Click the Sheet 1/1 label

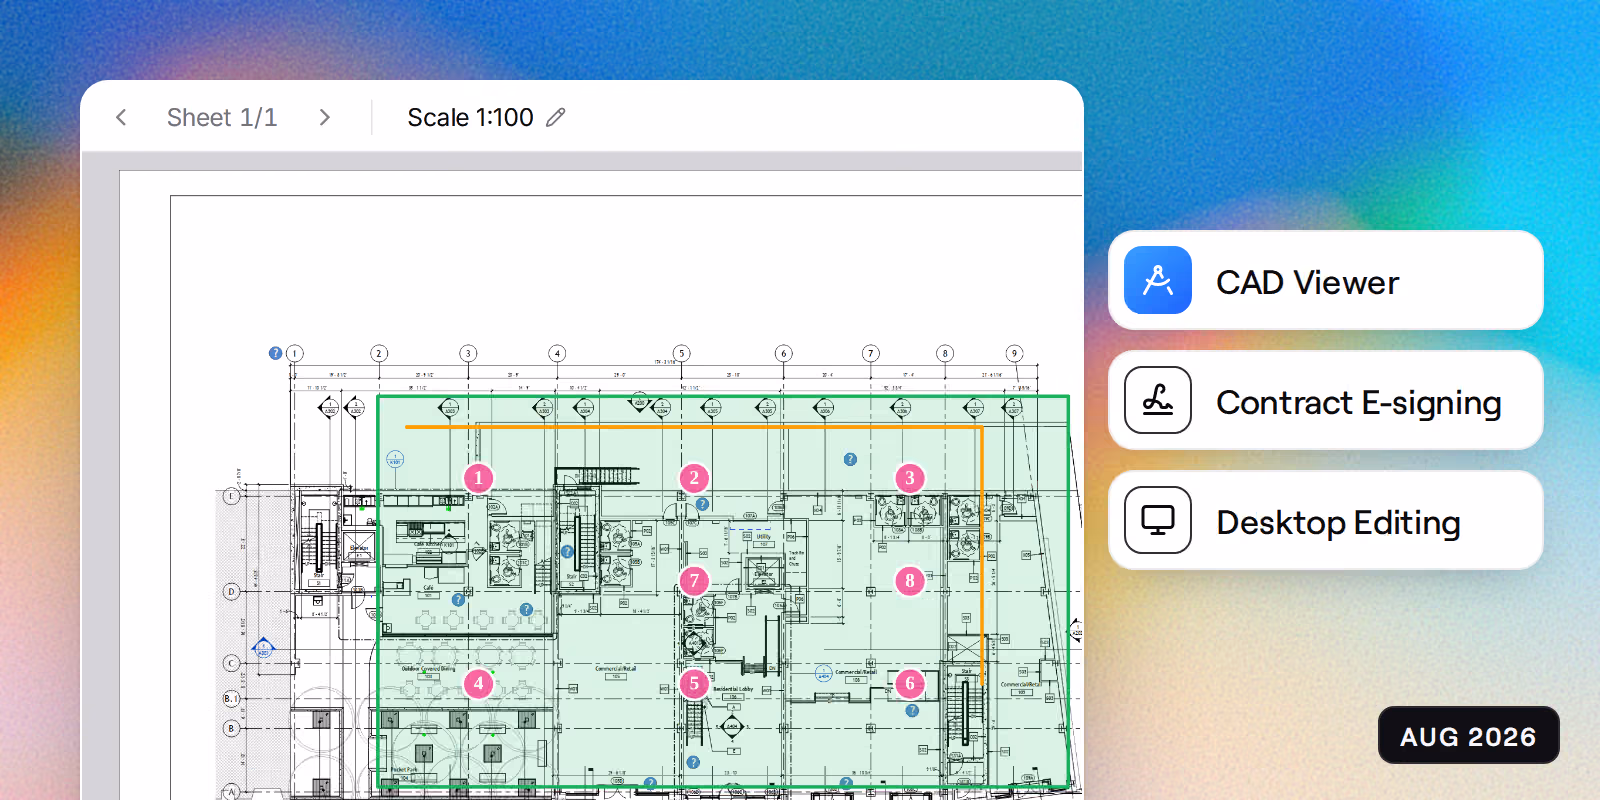(222, 117)
